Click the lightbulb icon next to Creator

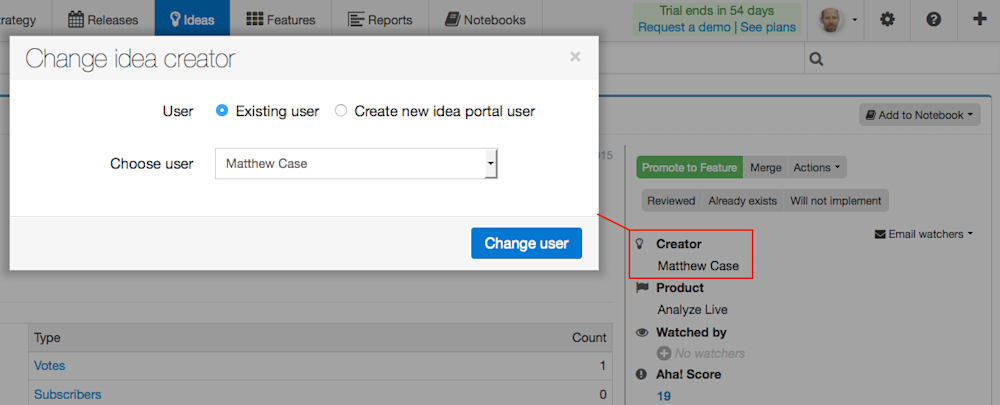pos(640,244)
